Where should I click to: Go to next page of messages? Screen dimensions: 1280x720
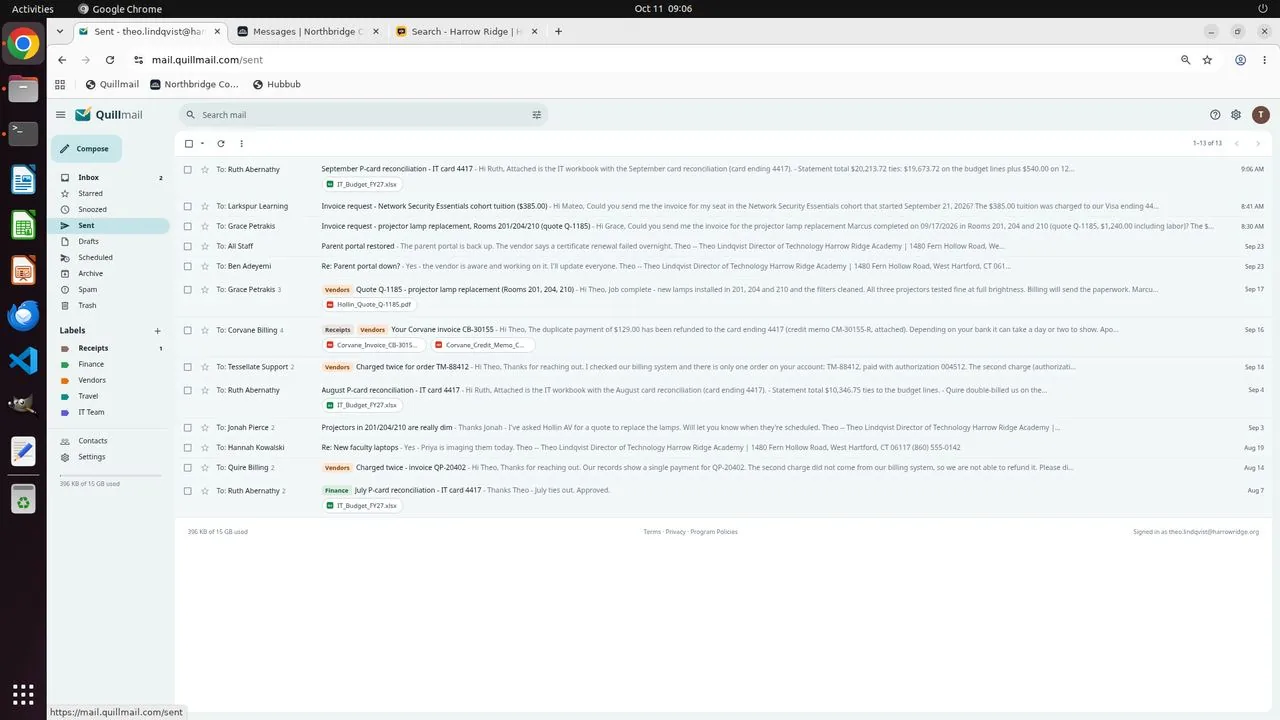point(1258,143)
